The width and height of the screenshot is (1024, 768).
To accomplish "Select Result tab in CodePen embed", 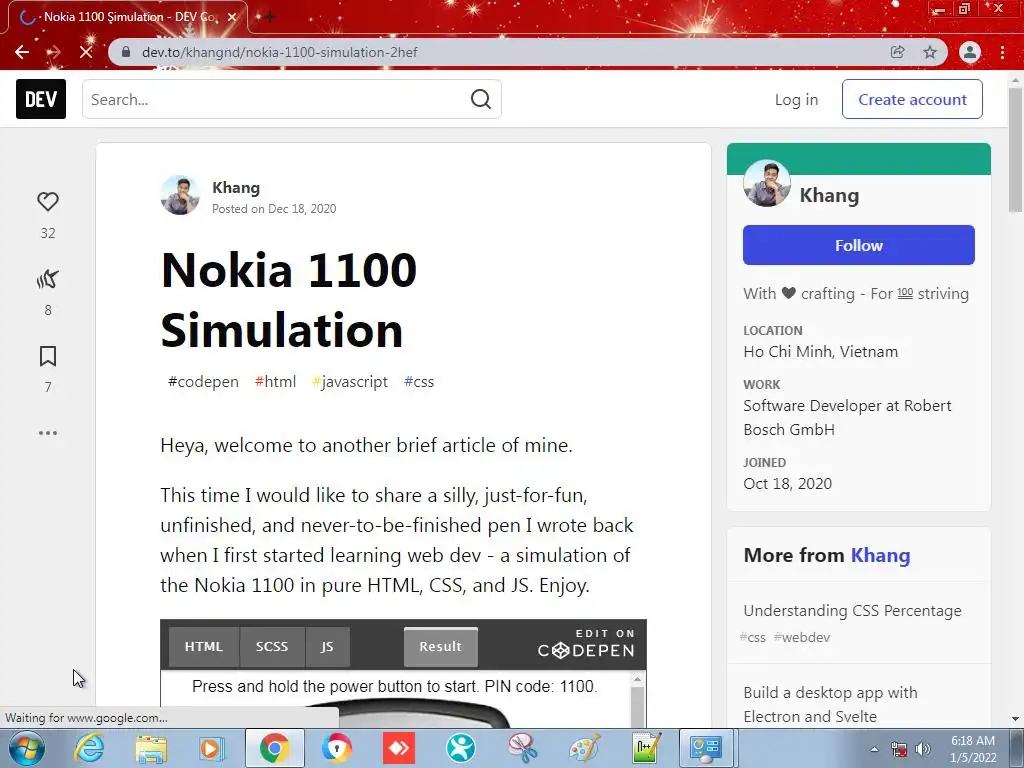I will 441,647.
